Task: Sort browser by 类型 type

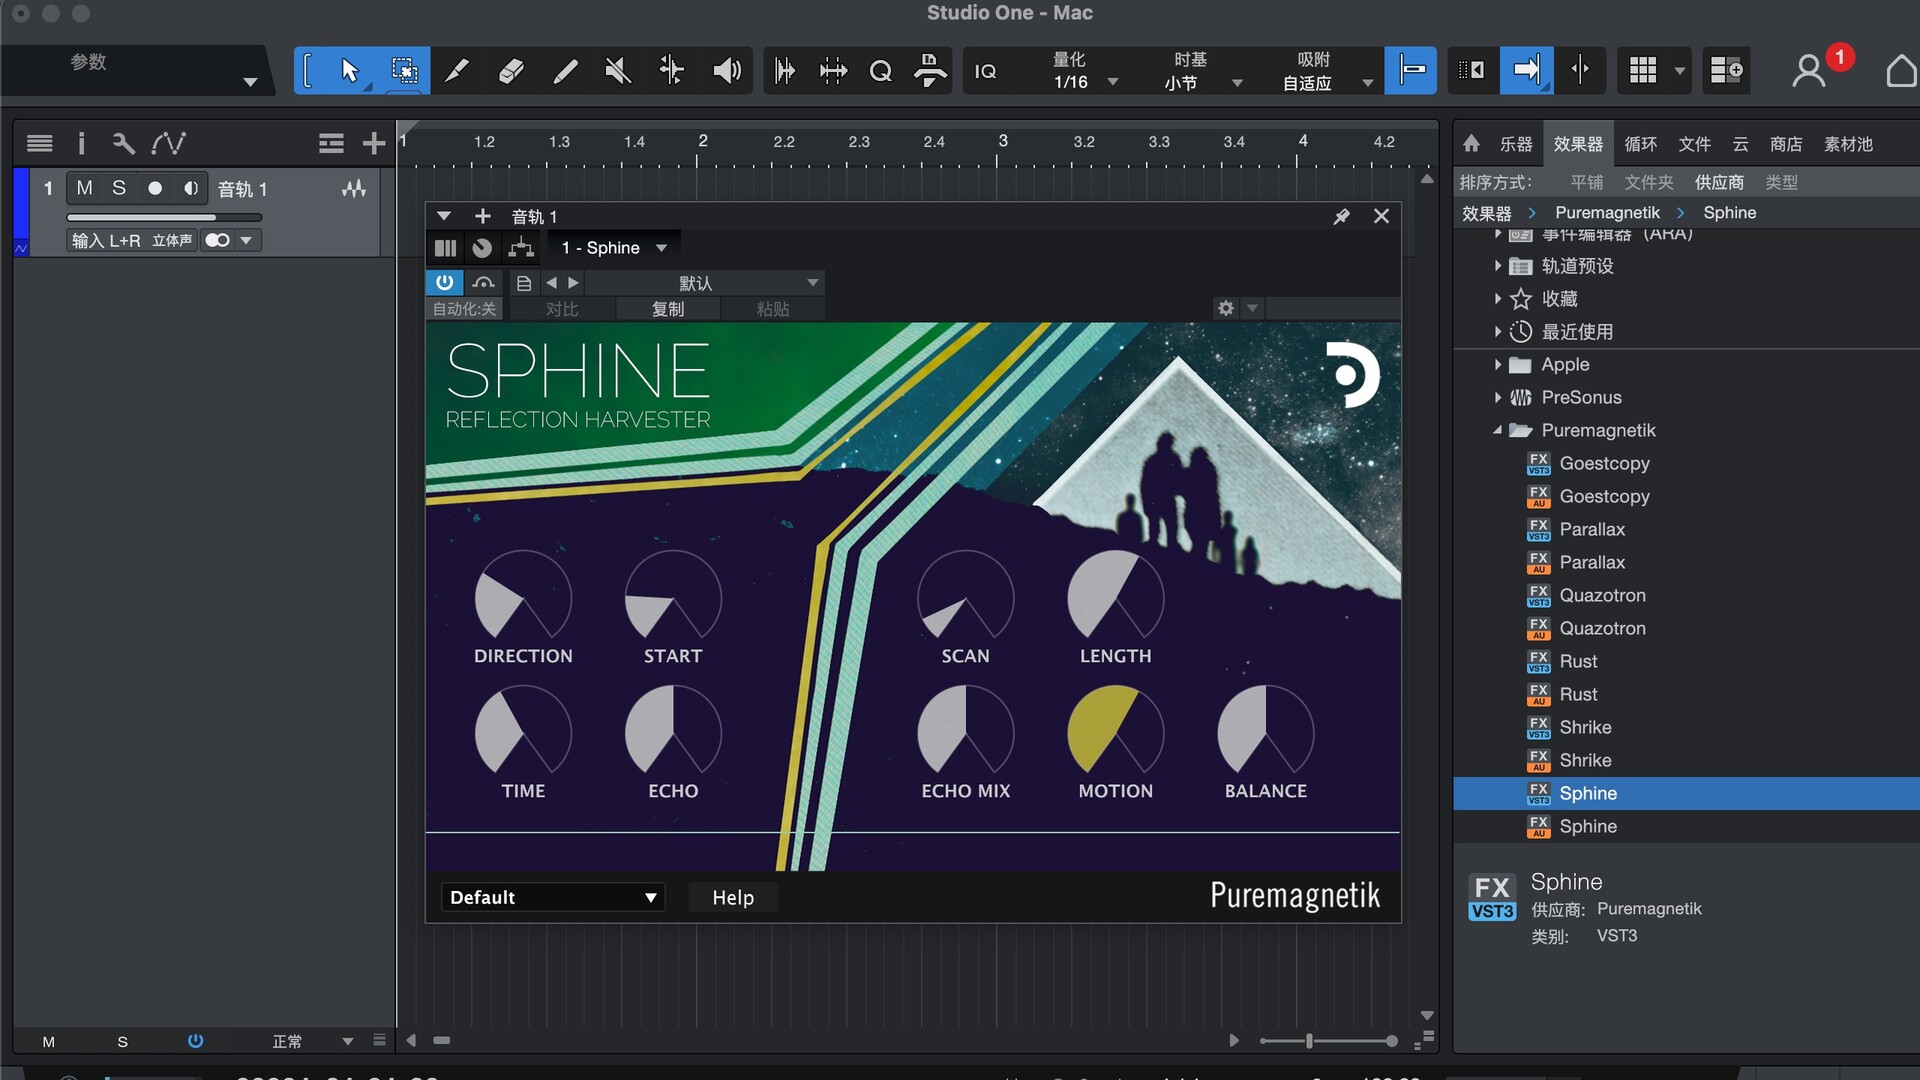Action: (x=1782, y=182)
